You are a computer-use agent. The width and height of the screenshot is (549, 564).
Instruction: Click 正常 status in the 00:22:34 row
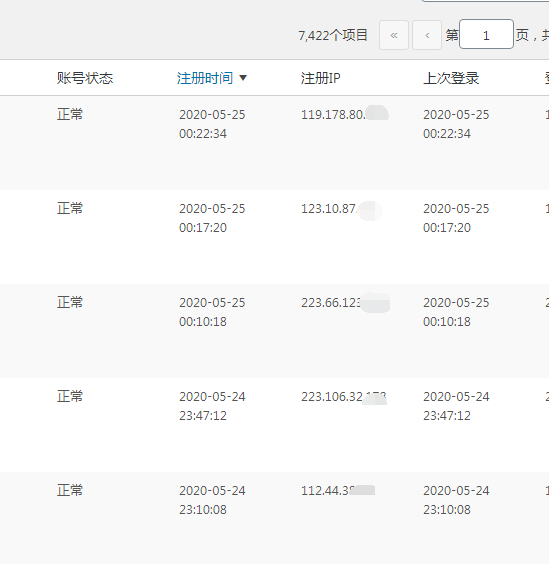click(x=70, y=114)
